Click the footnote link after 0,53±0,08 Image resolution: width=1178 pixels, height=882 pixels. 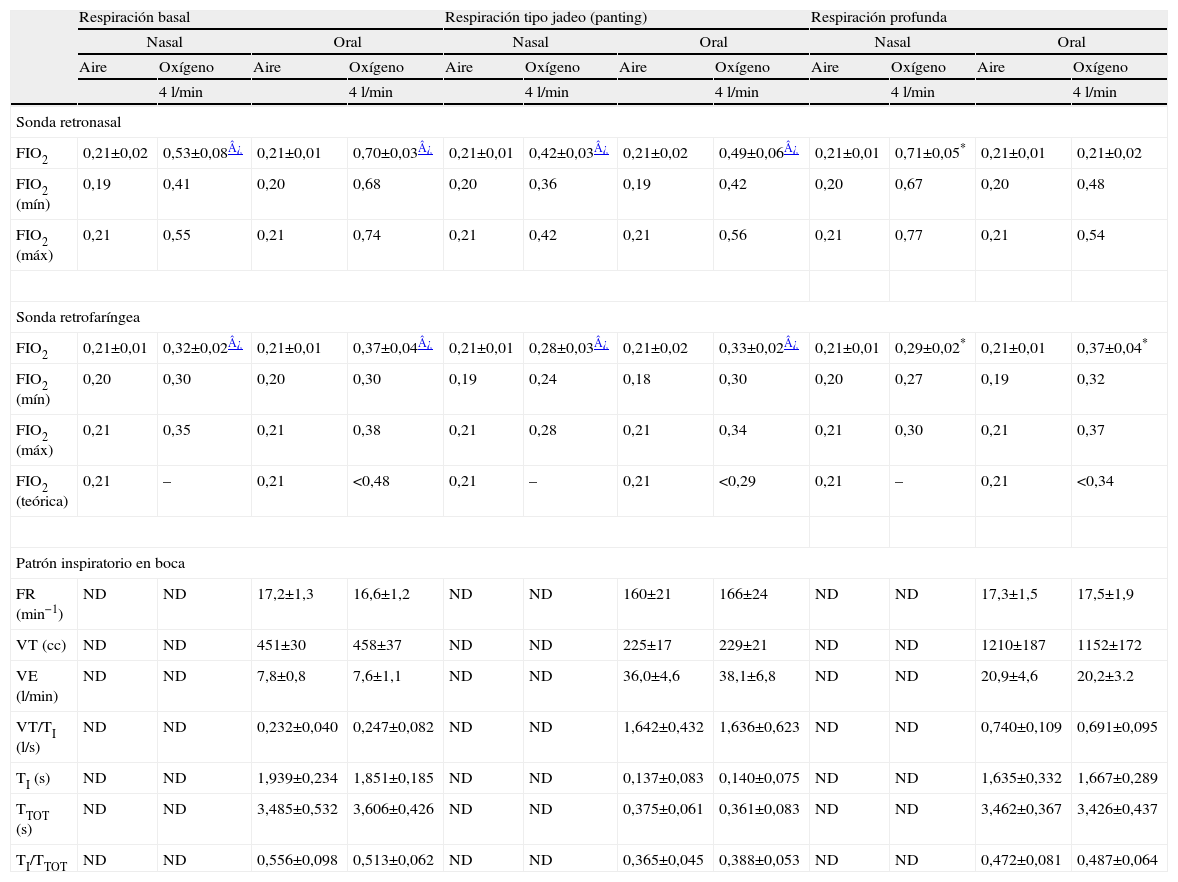coord(234,149)
